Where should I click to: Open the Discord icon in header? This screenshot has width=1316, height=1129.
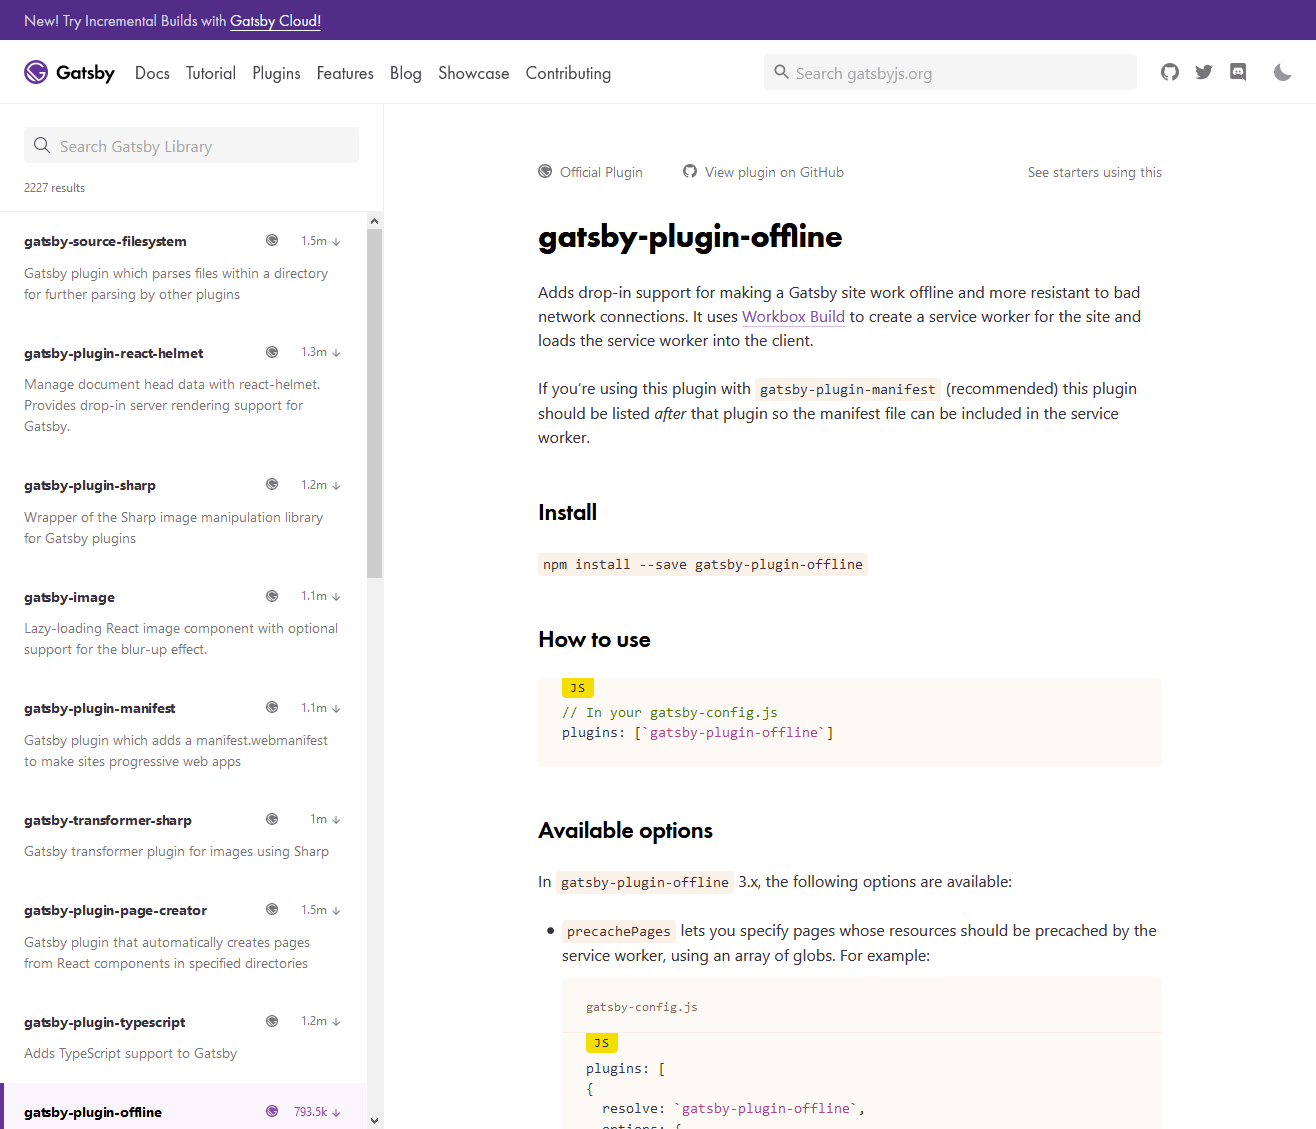click(x=1238, y=72)
